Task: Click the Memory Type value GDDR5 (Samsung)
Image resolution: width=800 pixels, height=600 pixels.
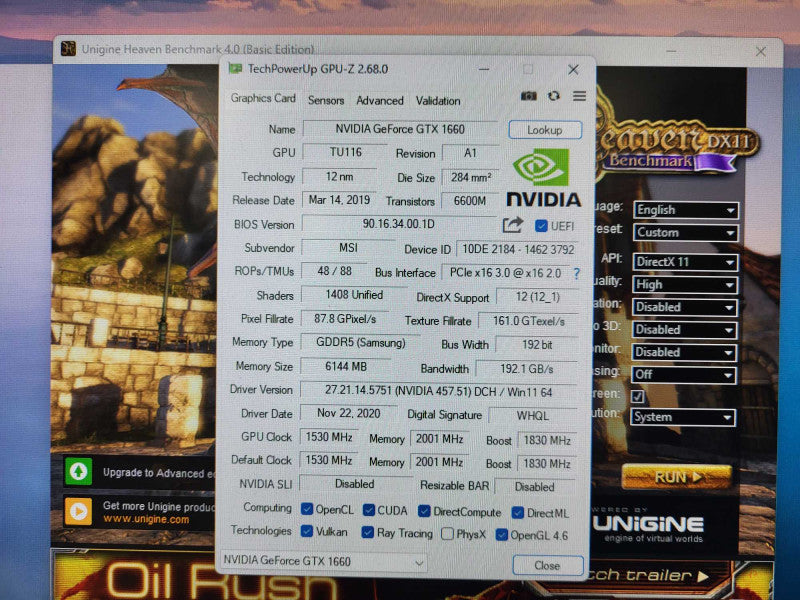Action: 360,342
